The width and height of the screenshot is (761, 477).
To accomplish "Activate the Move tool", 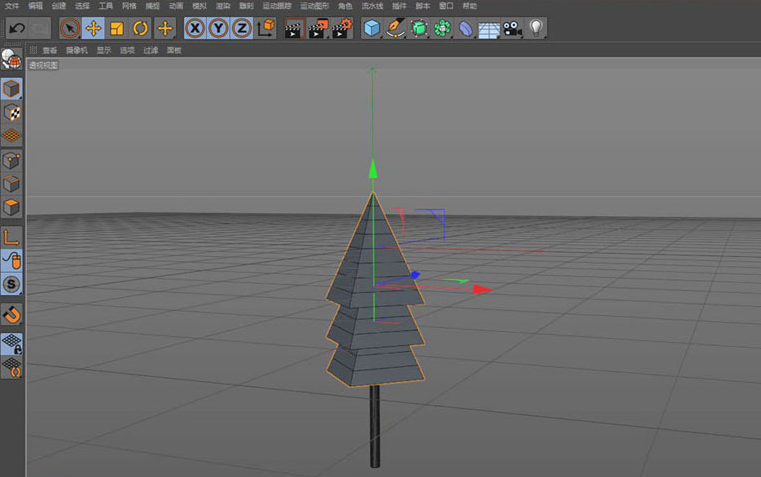I will coord(93,28).
